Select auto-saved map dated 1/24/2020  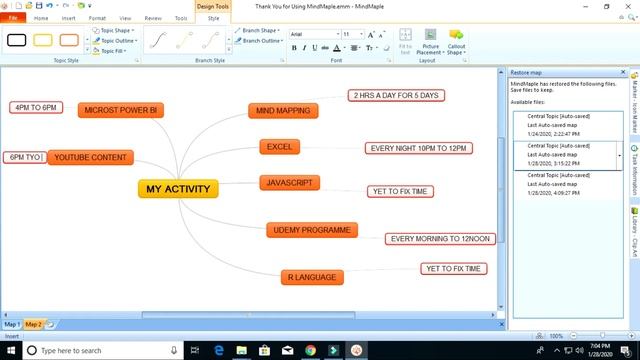pos(568,125)
